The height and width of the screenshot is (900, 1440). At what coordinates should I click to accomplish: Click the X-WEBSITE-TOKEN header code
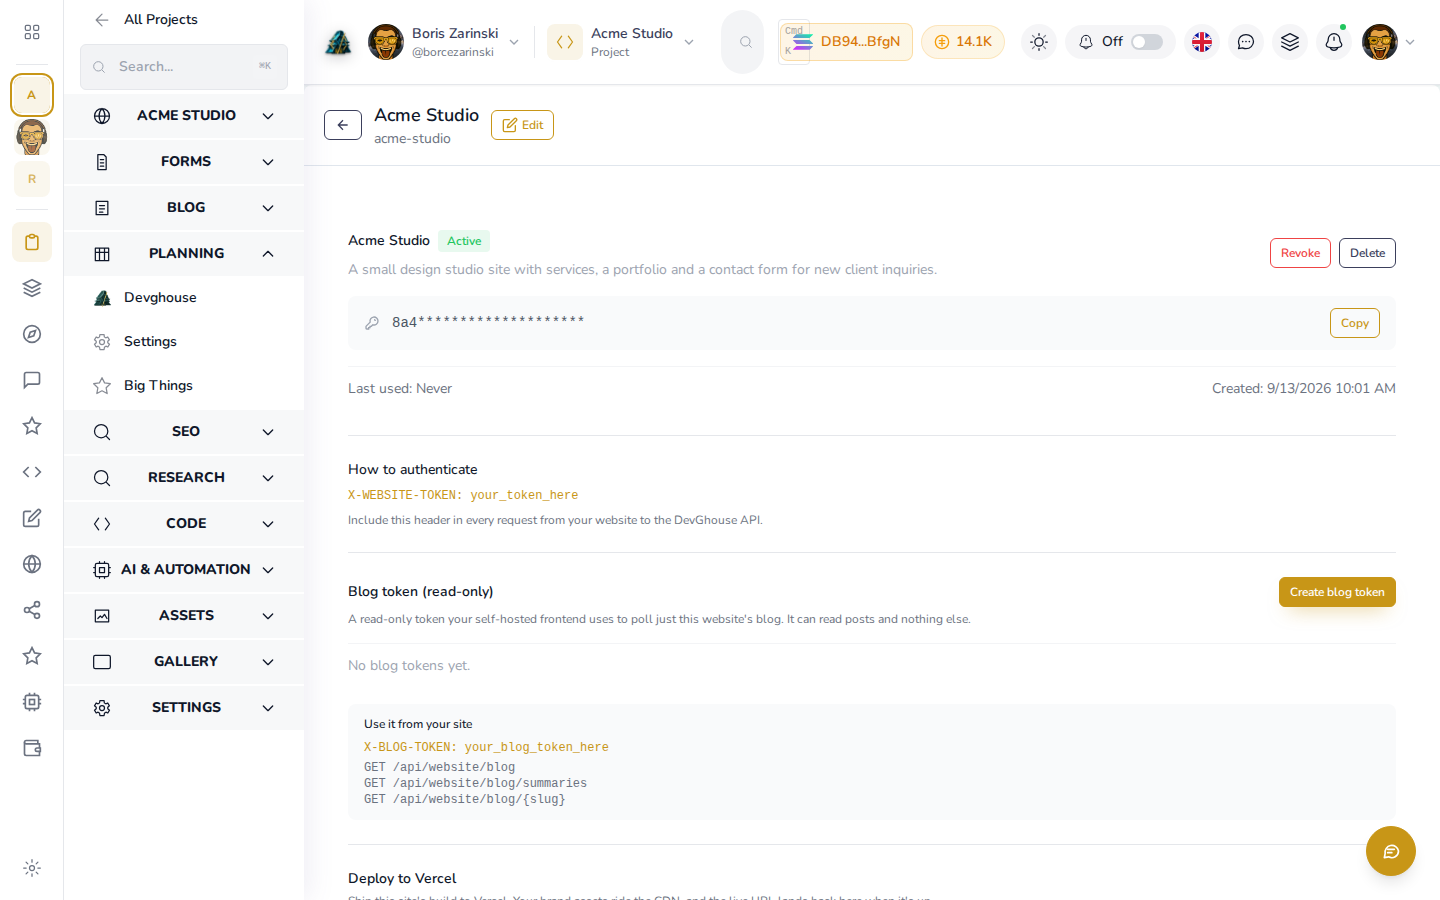tap(463, 495)
